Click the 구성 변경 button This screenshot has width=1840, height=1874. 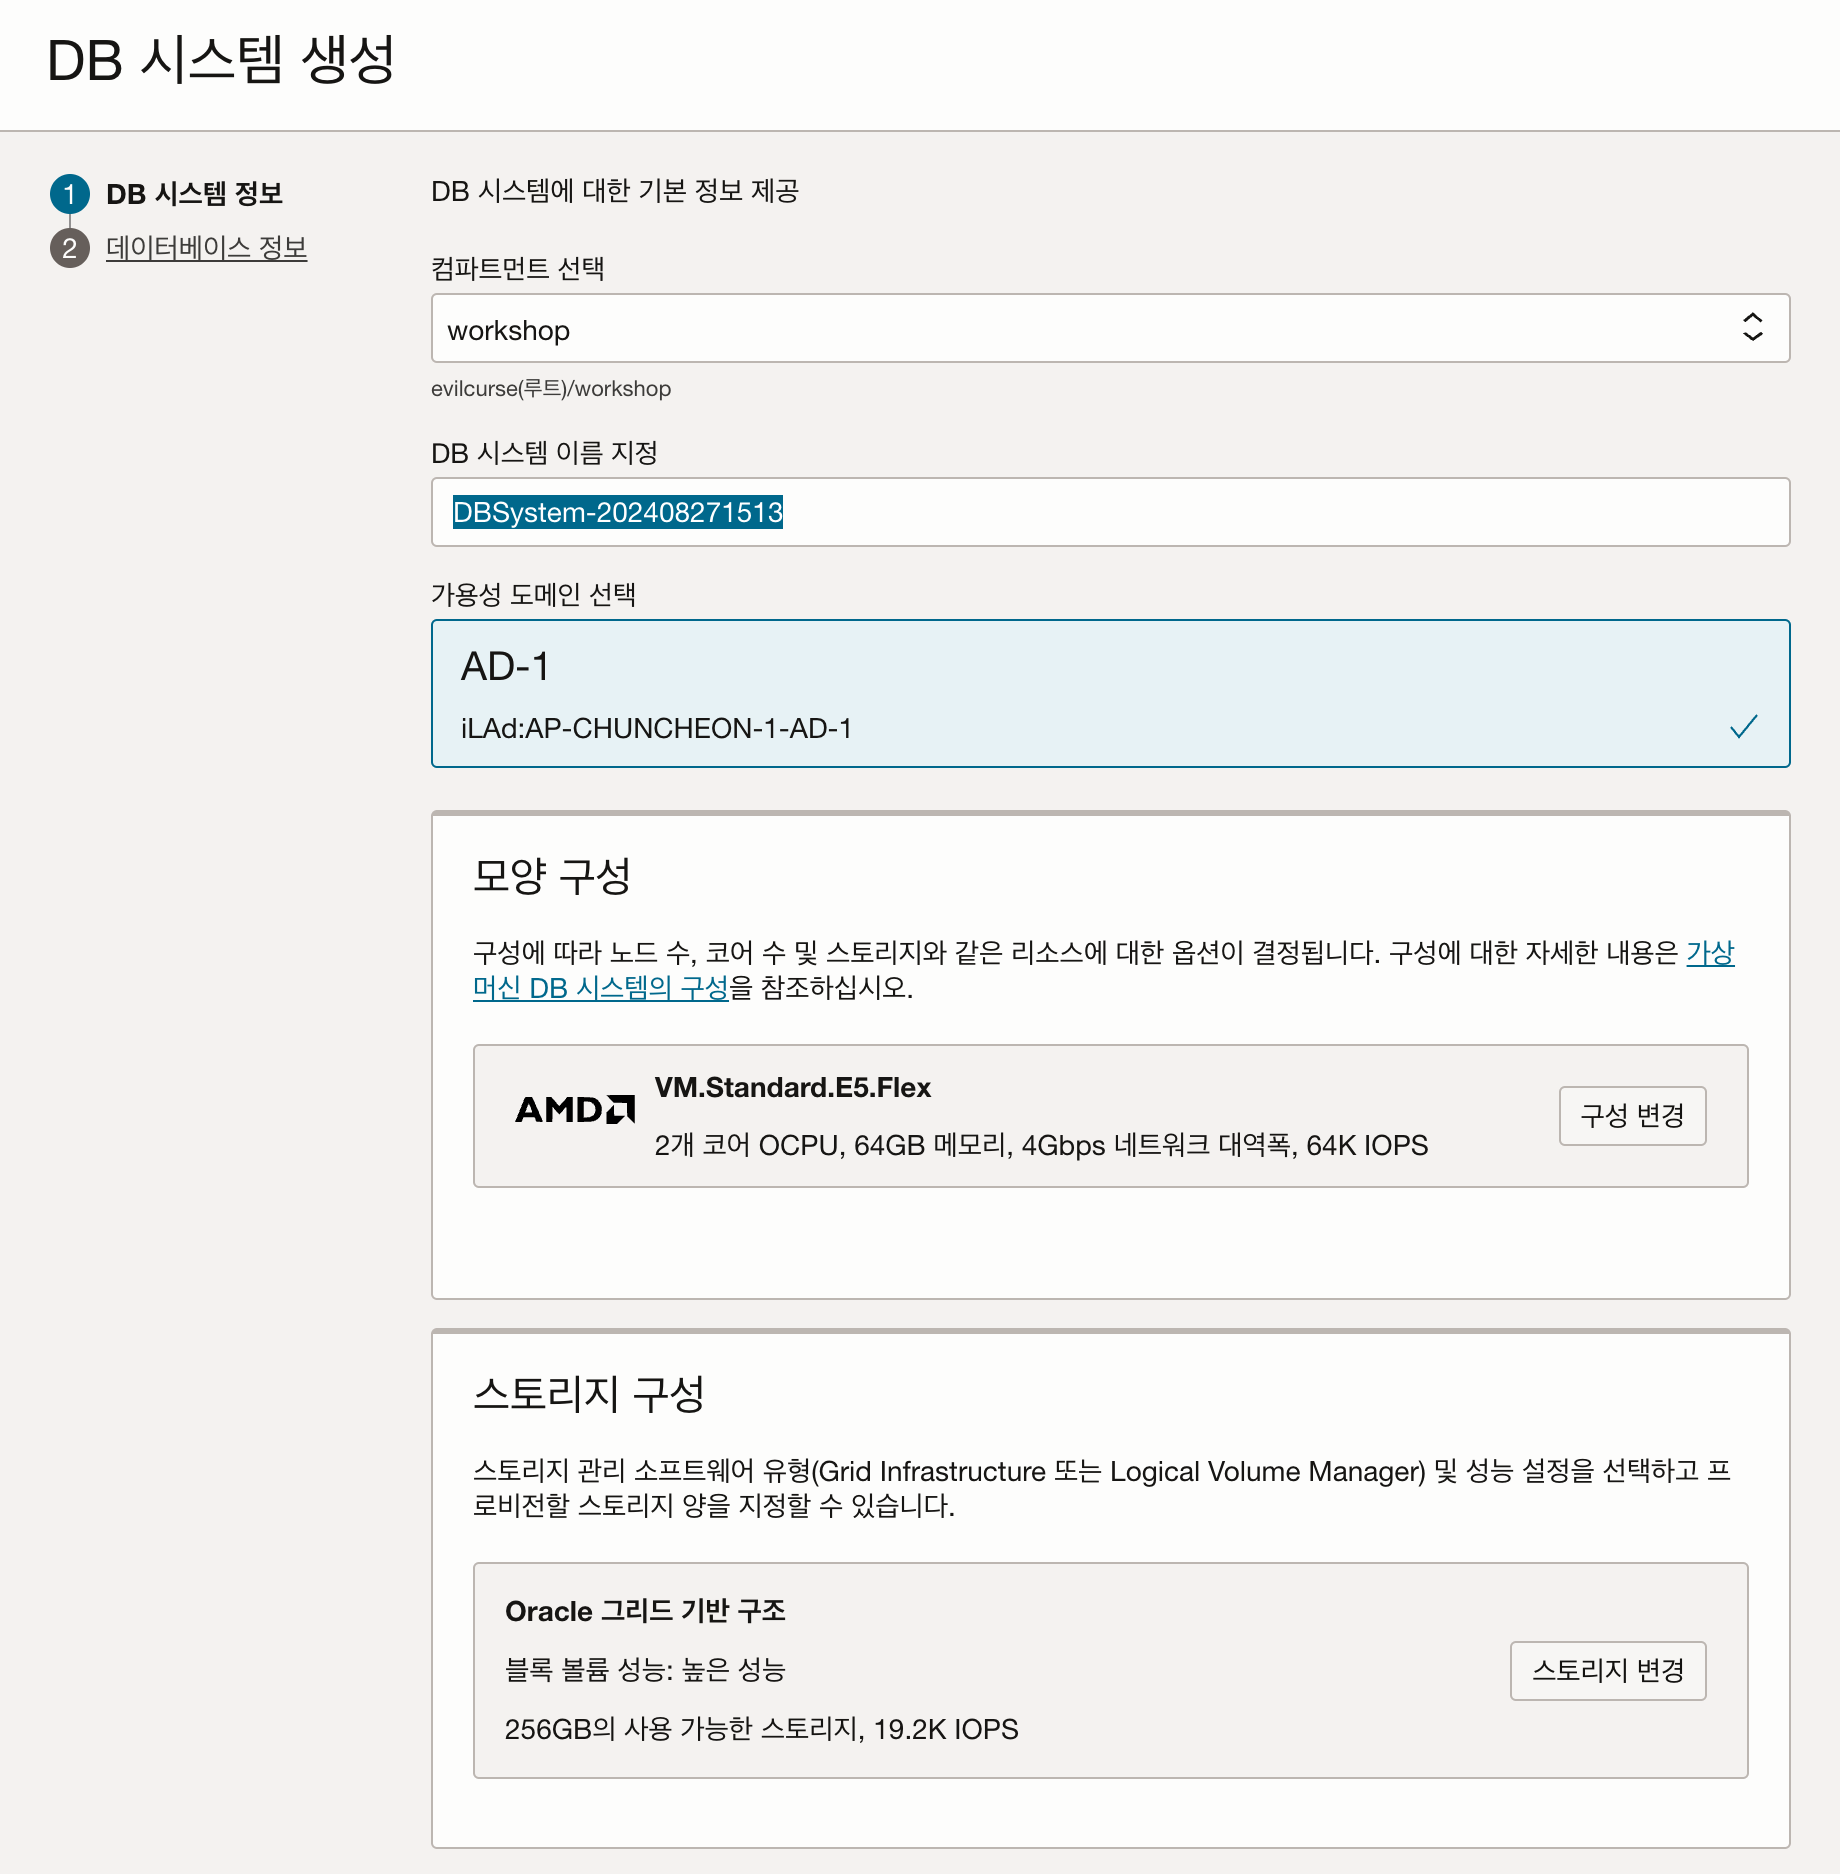click(1632, 1115)
